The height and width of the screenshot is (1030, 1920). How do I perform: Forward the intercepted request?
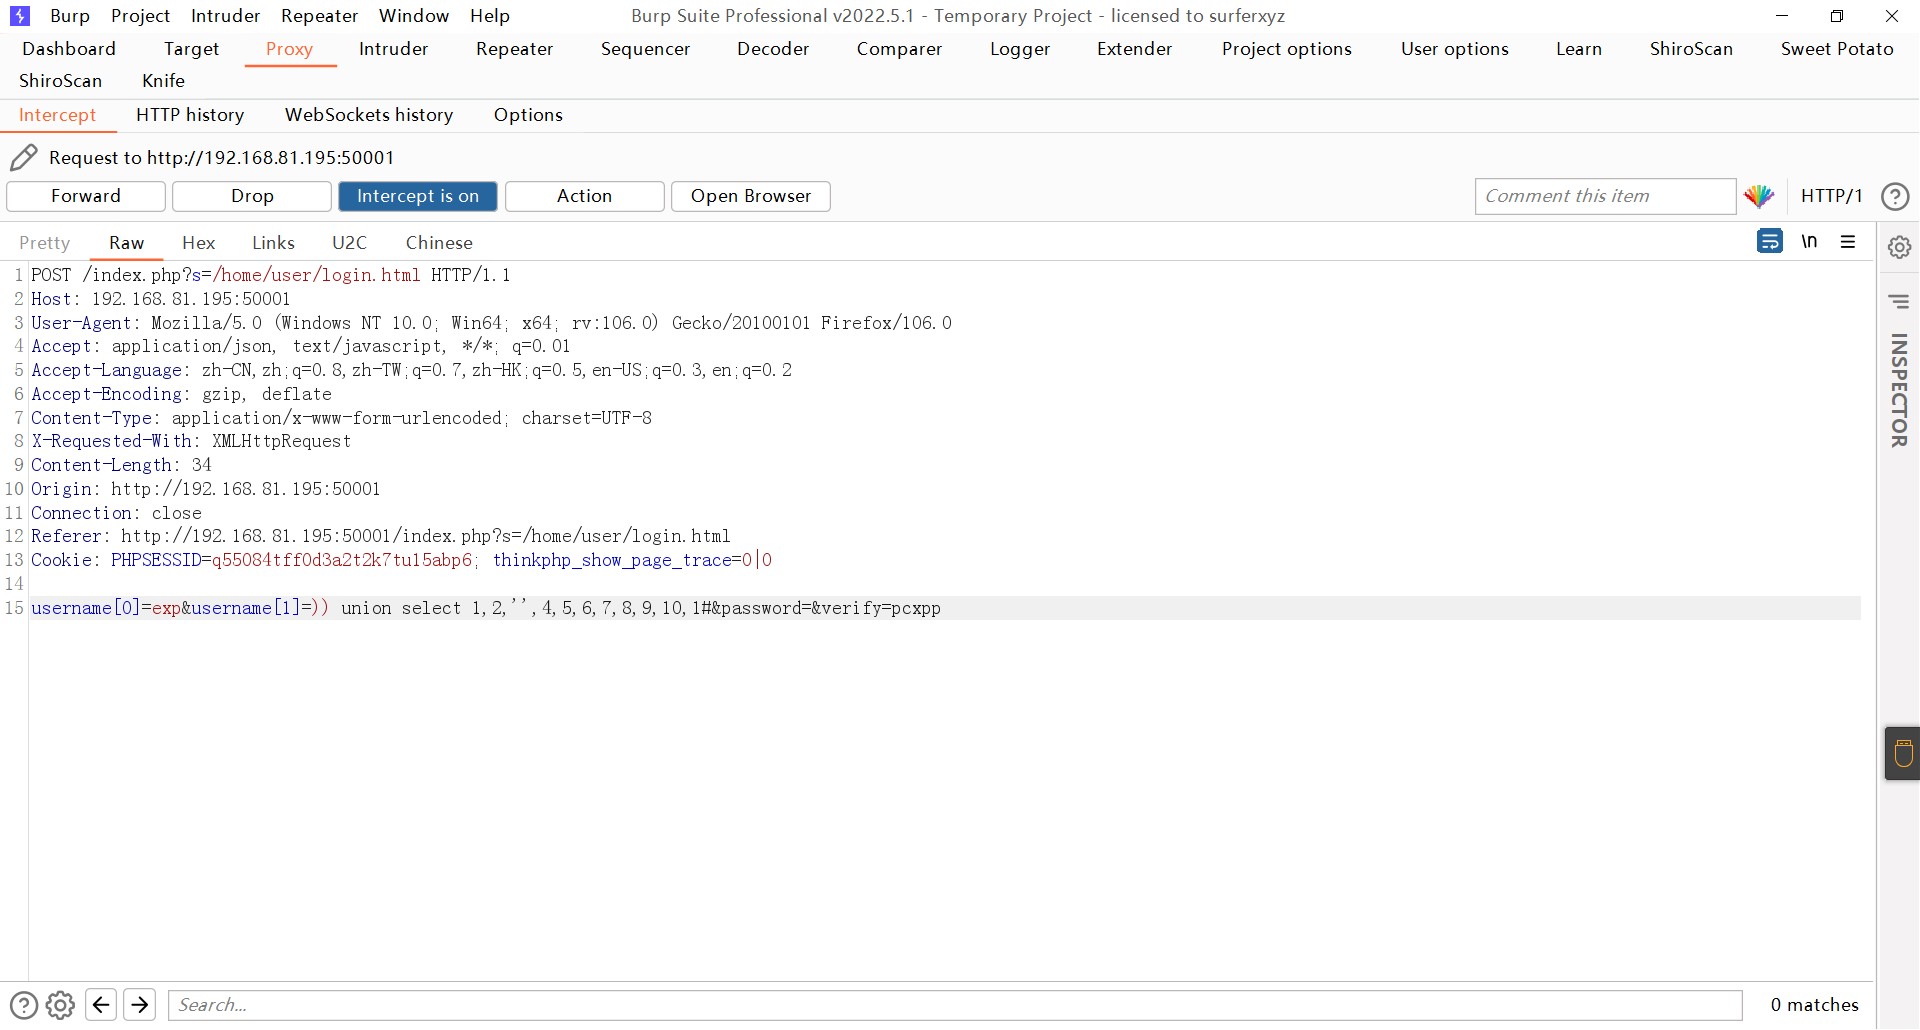[x=86, y=196]
